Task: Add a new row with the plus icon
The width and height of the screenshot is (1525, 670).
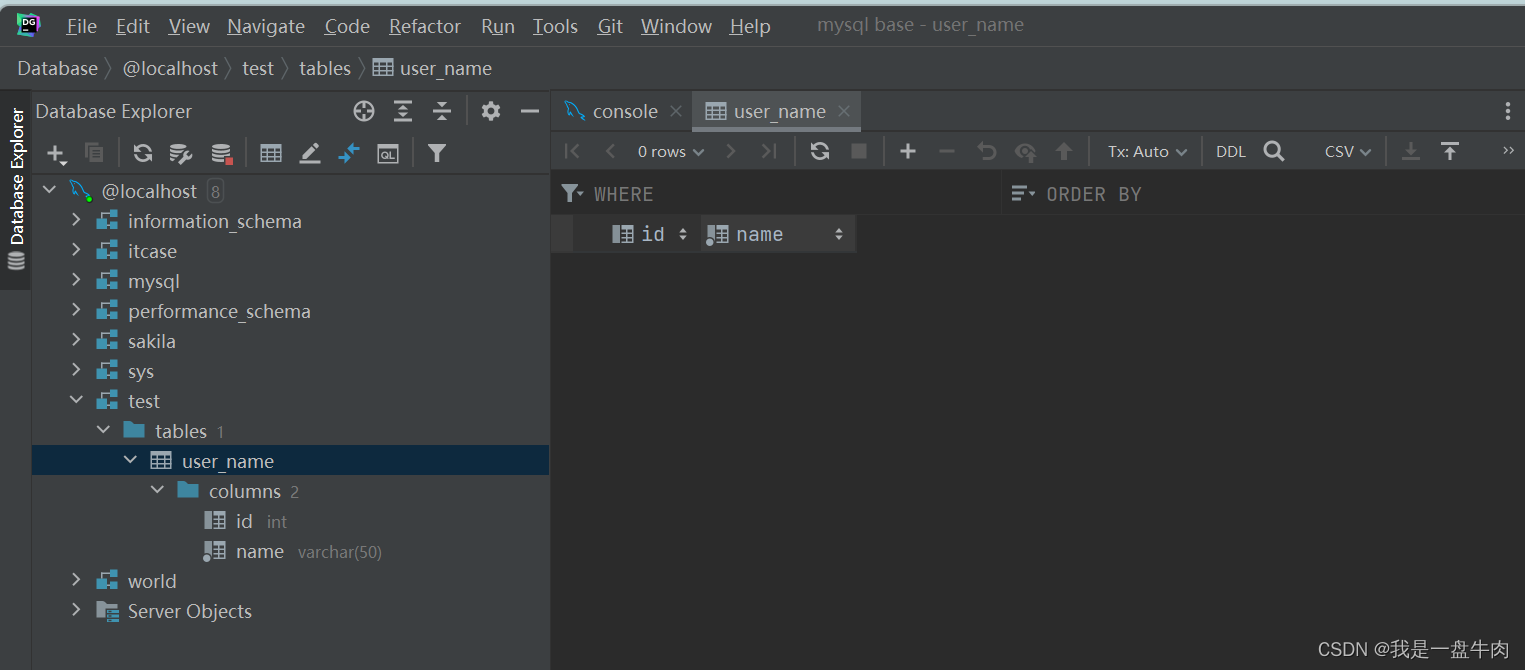Action: coord(908,151)
